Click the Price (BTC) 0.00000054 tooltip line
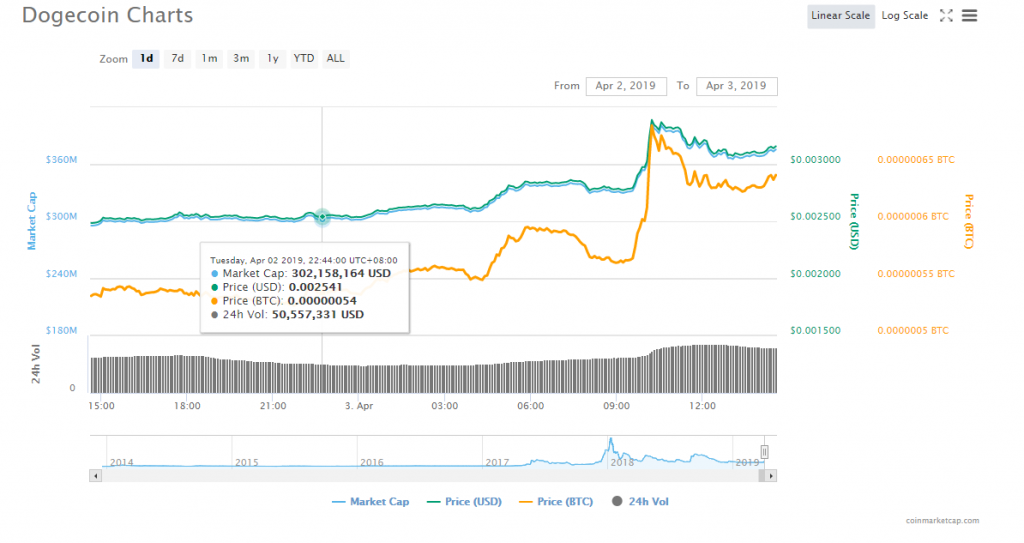 pos(284,301)
